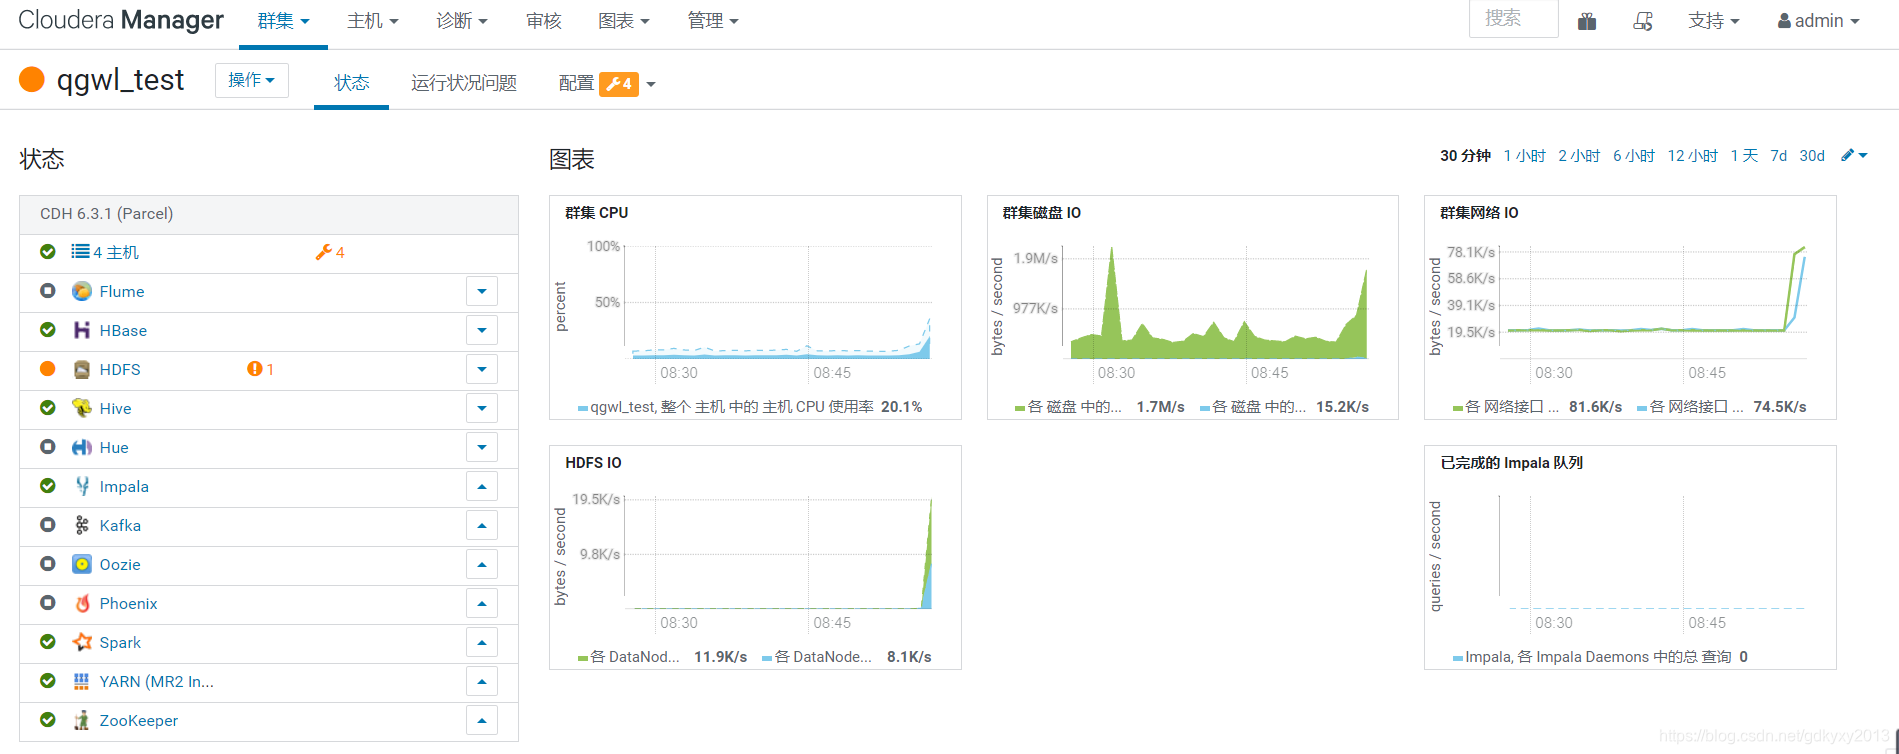1899x754 pixels.
Task: Open running commands icon in header
Action: click(1642, 21)
